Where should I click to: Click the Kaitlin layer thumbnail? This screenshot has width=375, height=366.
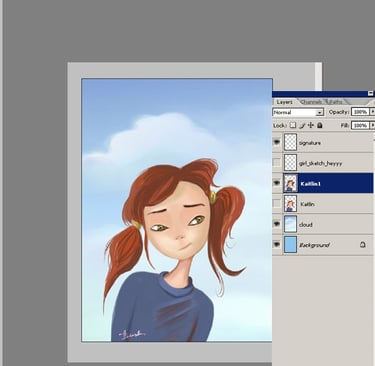(x=290, y=204)
